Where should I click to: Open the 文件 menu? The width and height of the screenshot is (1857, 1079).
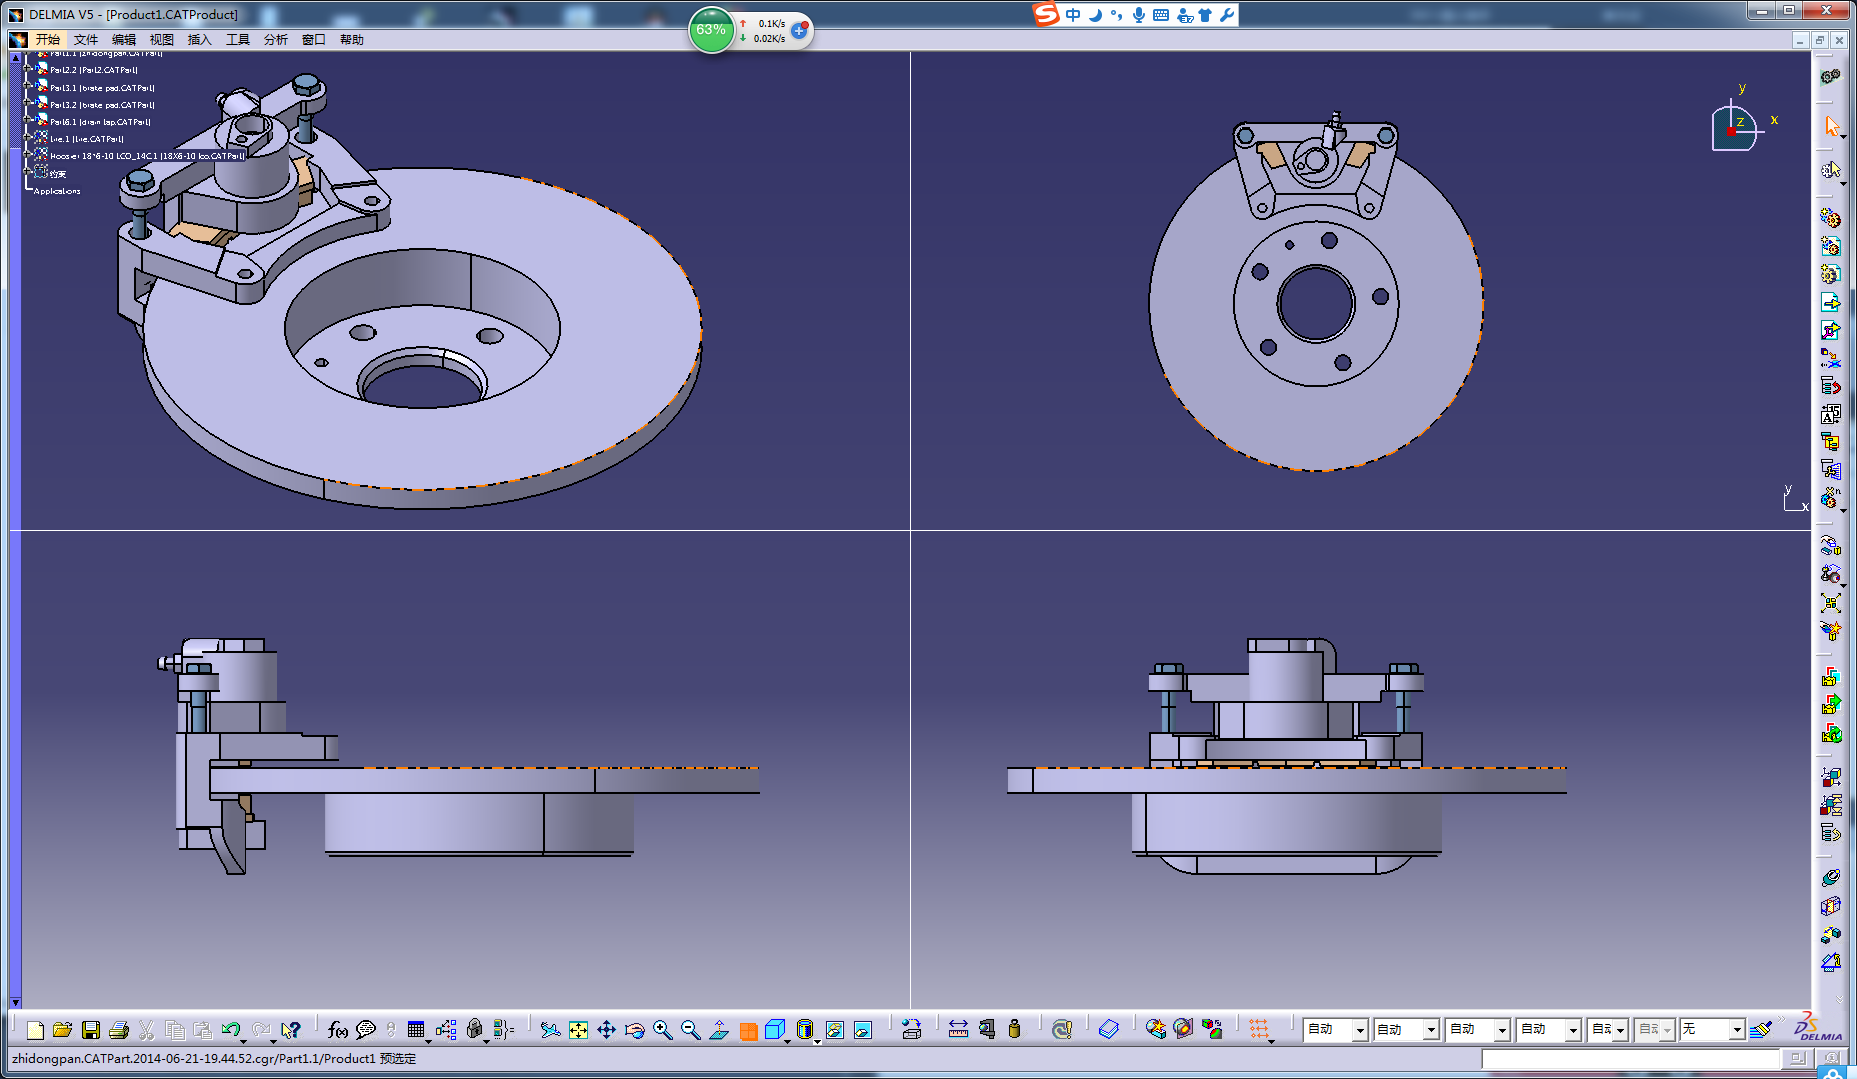click(86, 40)
